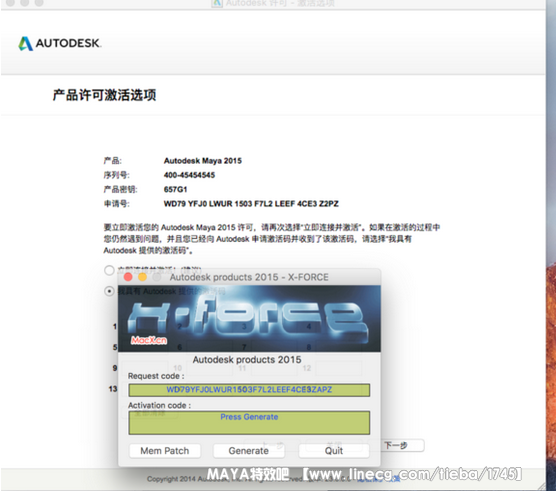
Task: Click the 下一步 (Next) button
Action: coord(396,445)
